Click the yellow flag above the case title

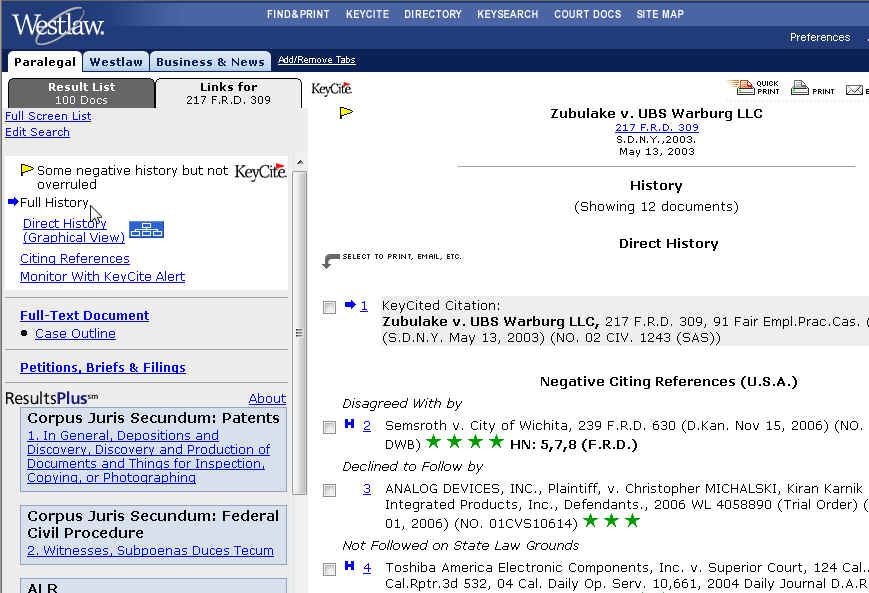(x=346, y=113)
